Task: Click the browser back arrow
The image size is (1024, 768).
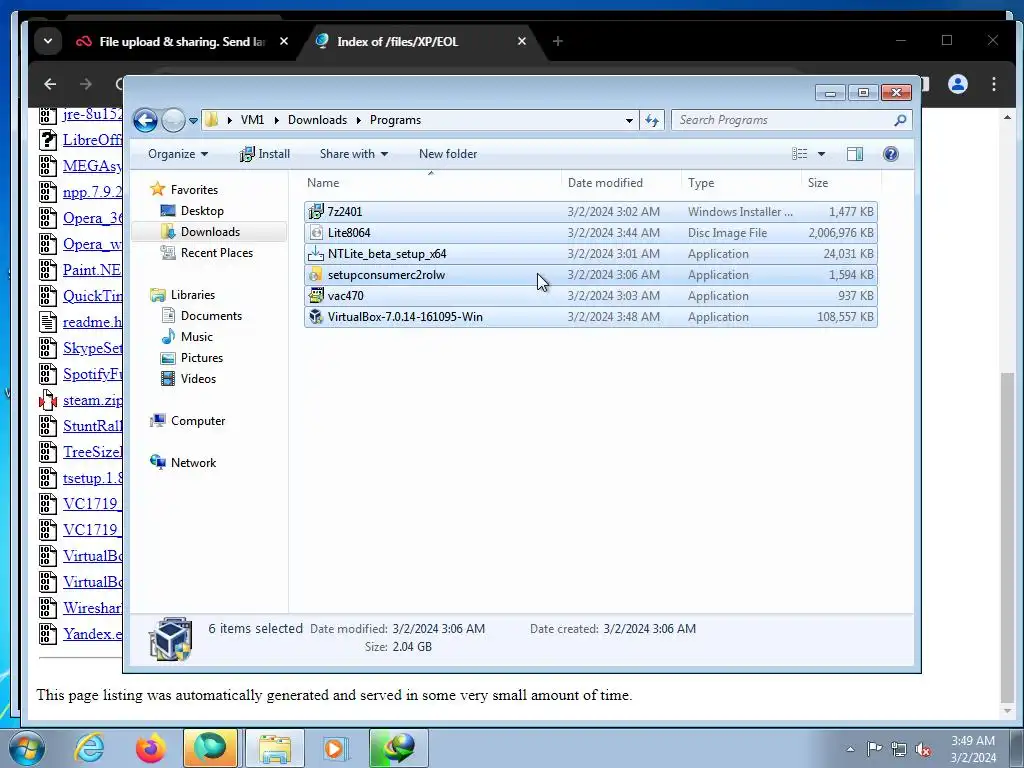Action: tap(50, 84)
